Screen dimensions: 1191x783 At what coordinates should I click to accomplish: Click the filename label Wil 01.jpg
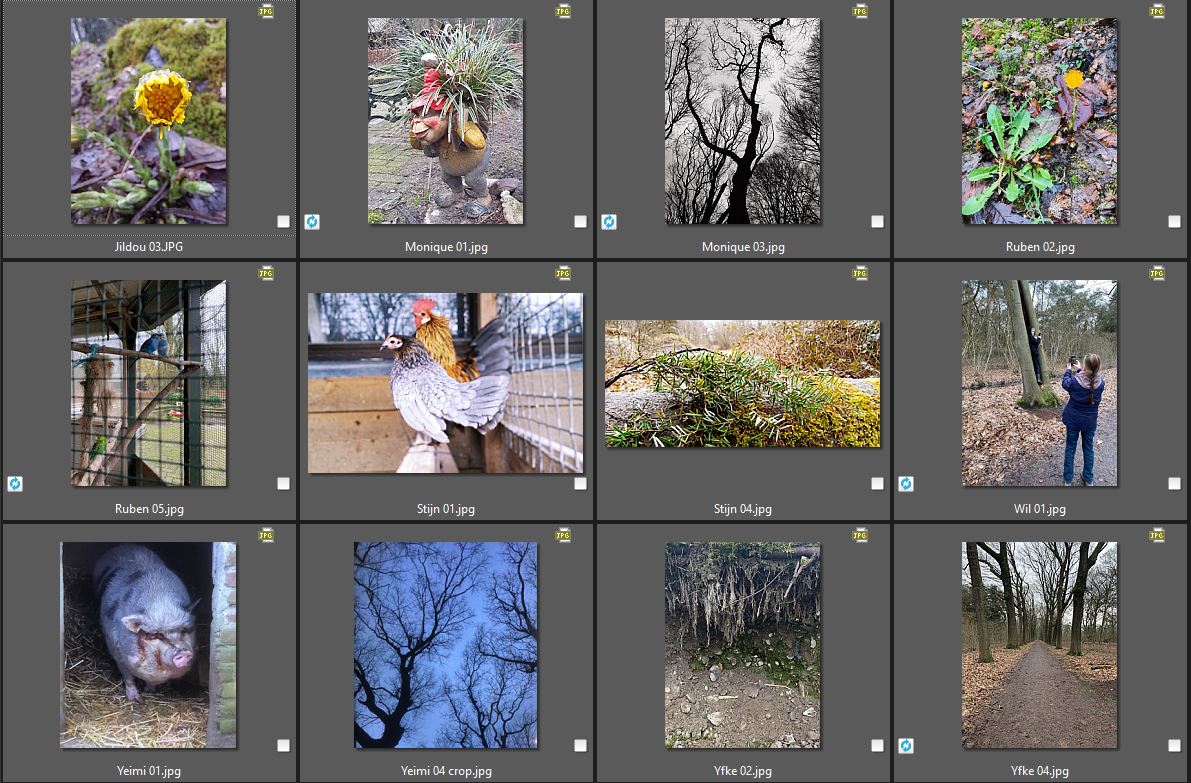[1039, 509]
